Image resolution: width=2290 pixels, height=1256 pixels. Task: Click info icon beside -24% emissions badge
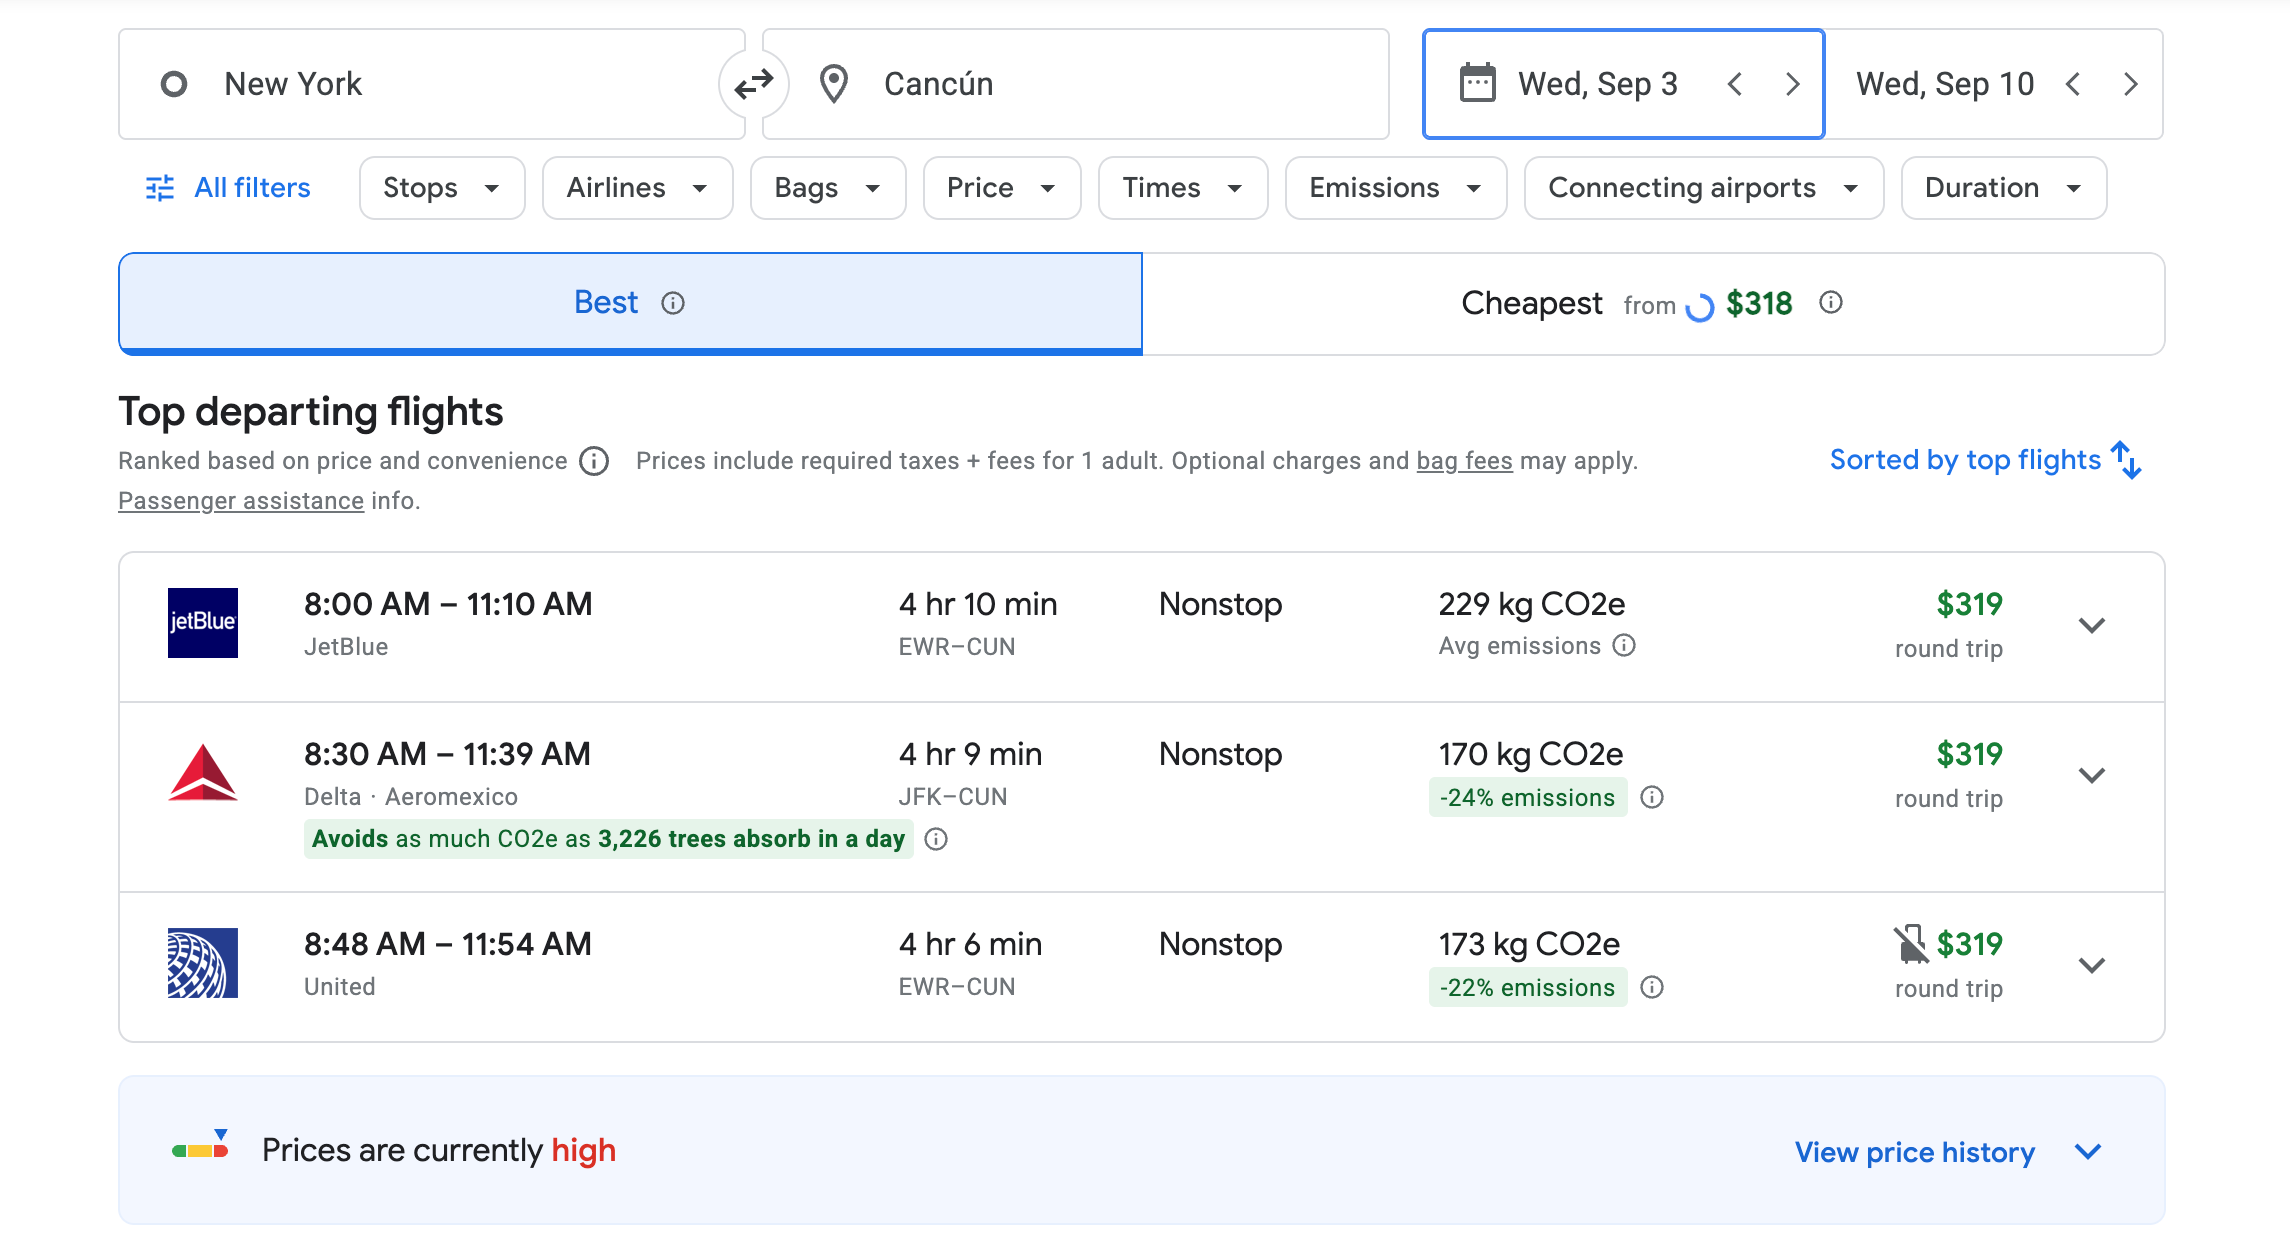(1652, 797)
